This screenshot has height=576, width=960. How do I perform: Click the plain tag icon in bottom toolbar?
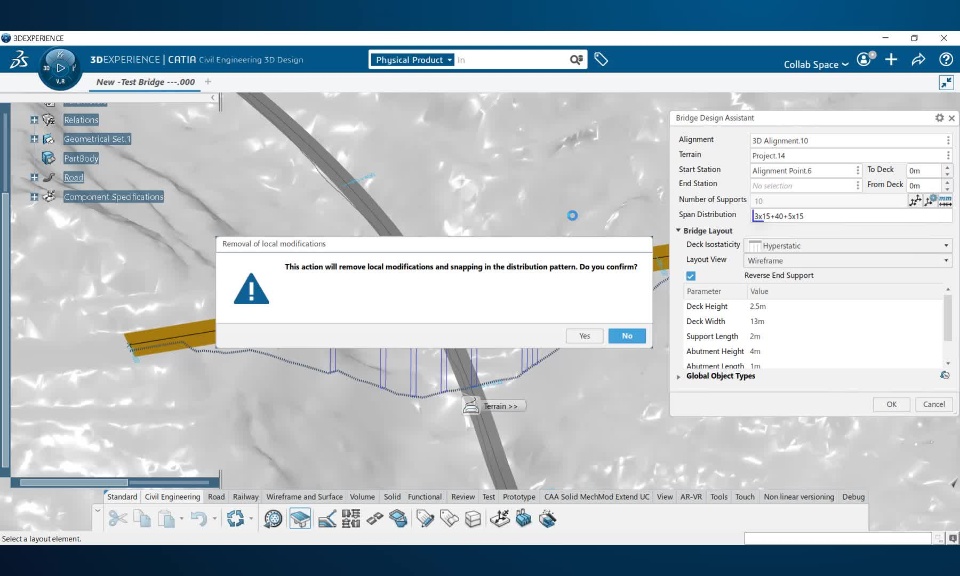click(449, 519)
